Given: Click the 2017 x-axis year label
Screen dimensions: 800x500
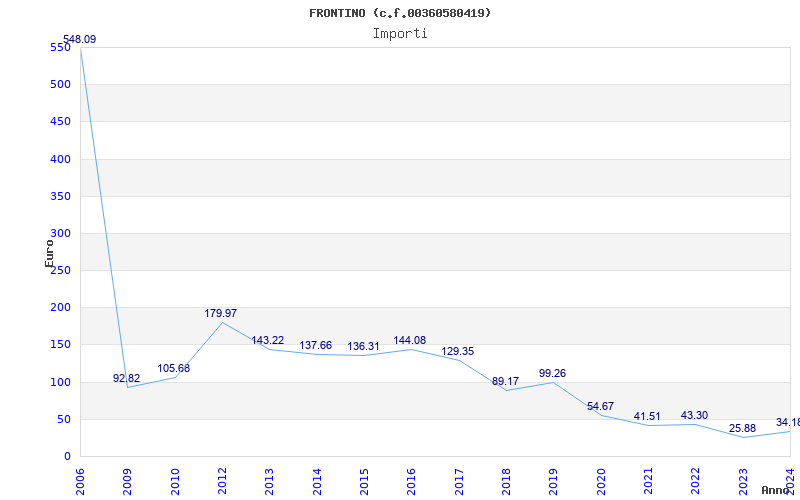Looking at the screenshot, I should pos(459,482).
